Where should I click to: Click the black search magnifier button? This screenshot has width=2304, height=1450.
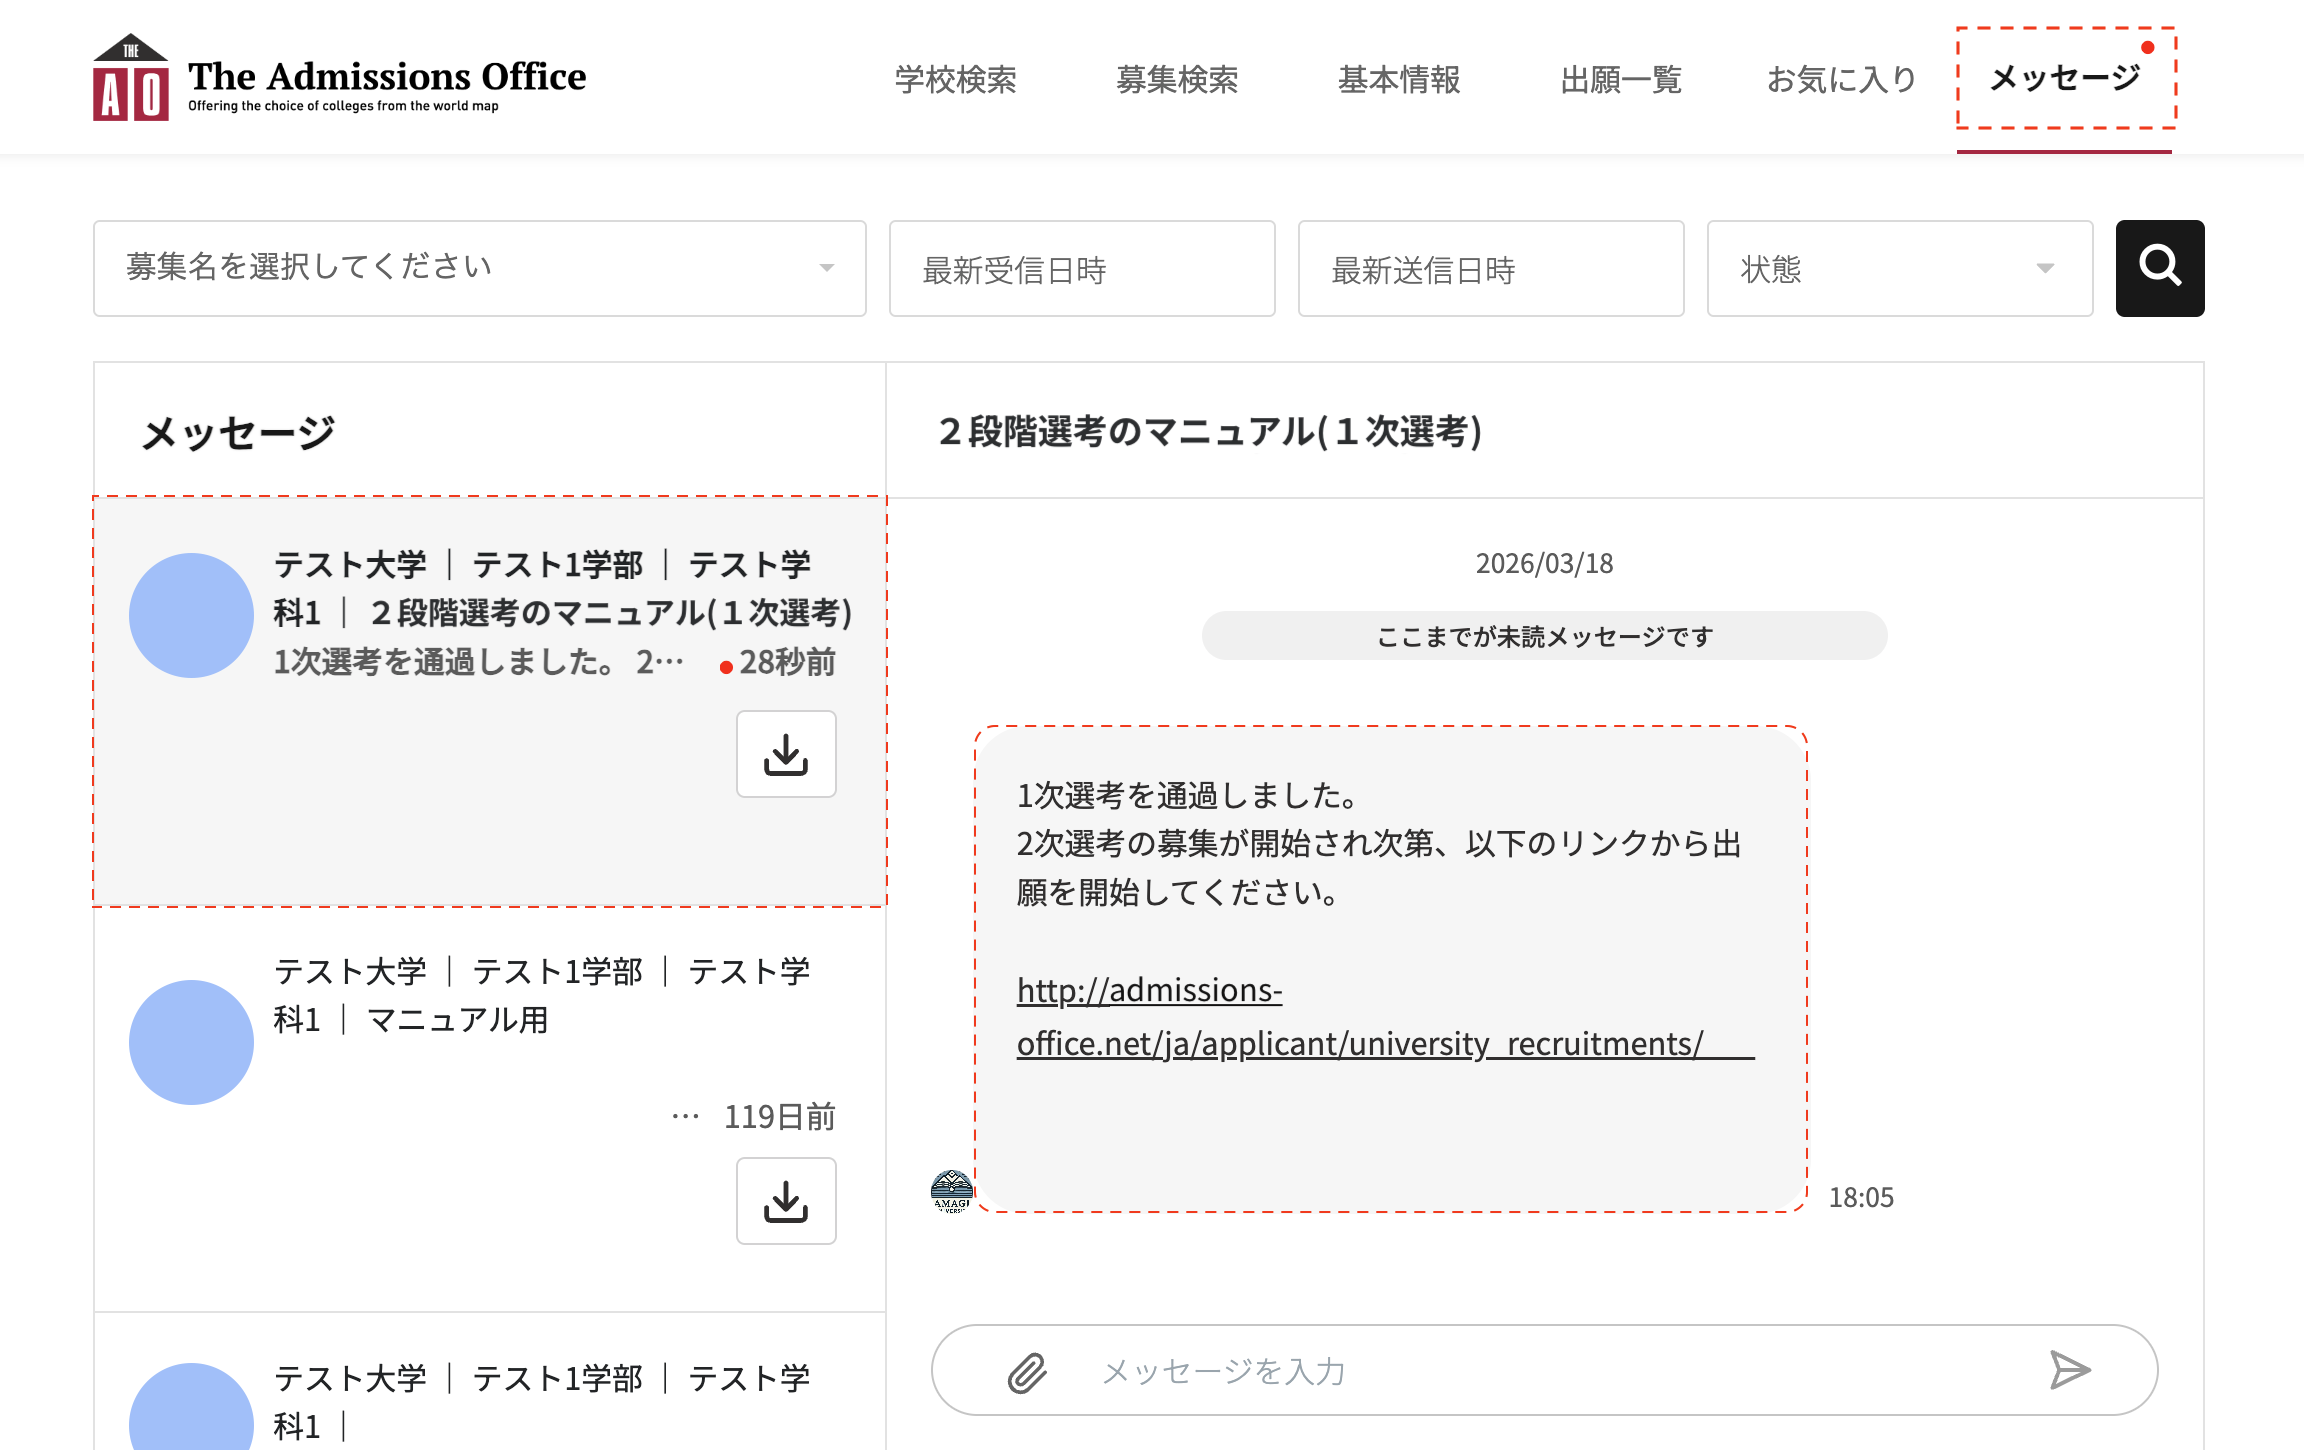tap(2159, 268)
